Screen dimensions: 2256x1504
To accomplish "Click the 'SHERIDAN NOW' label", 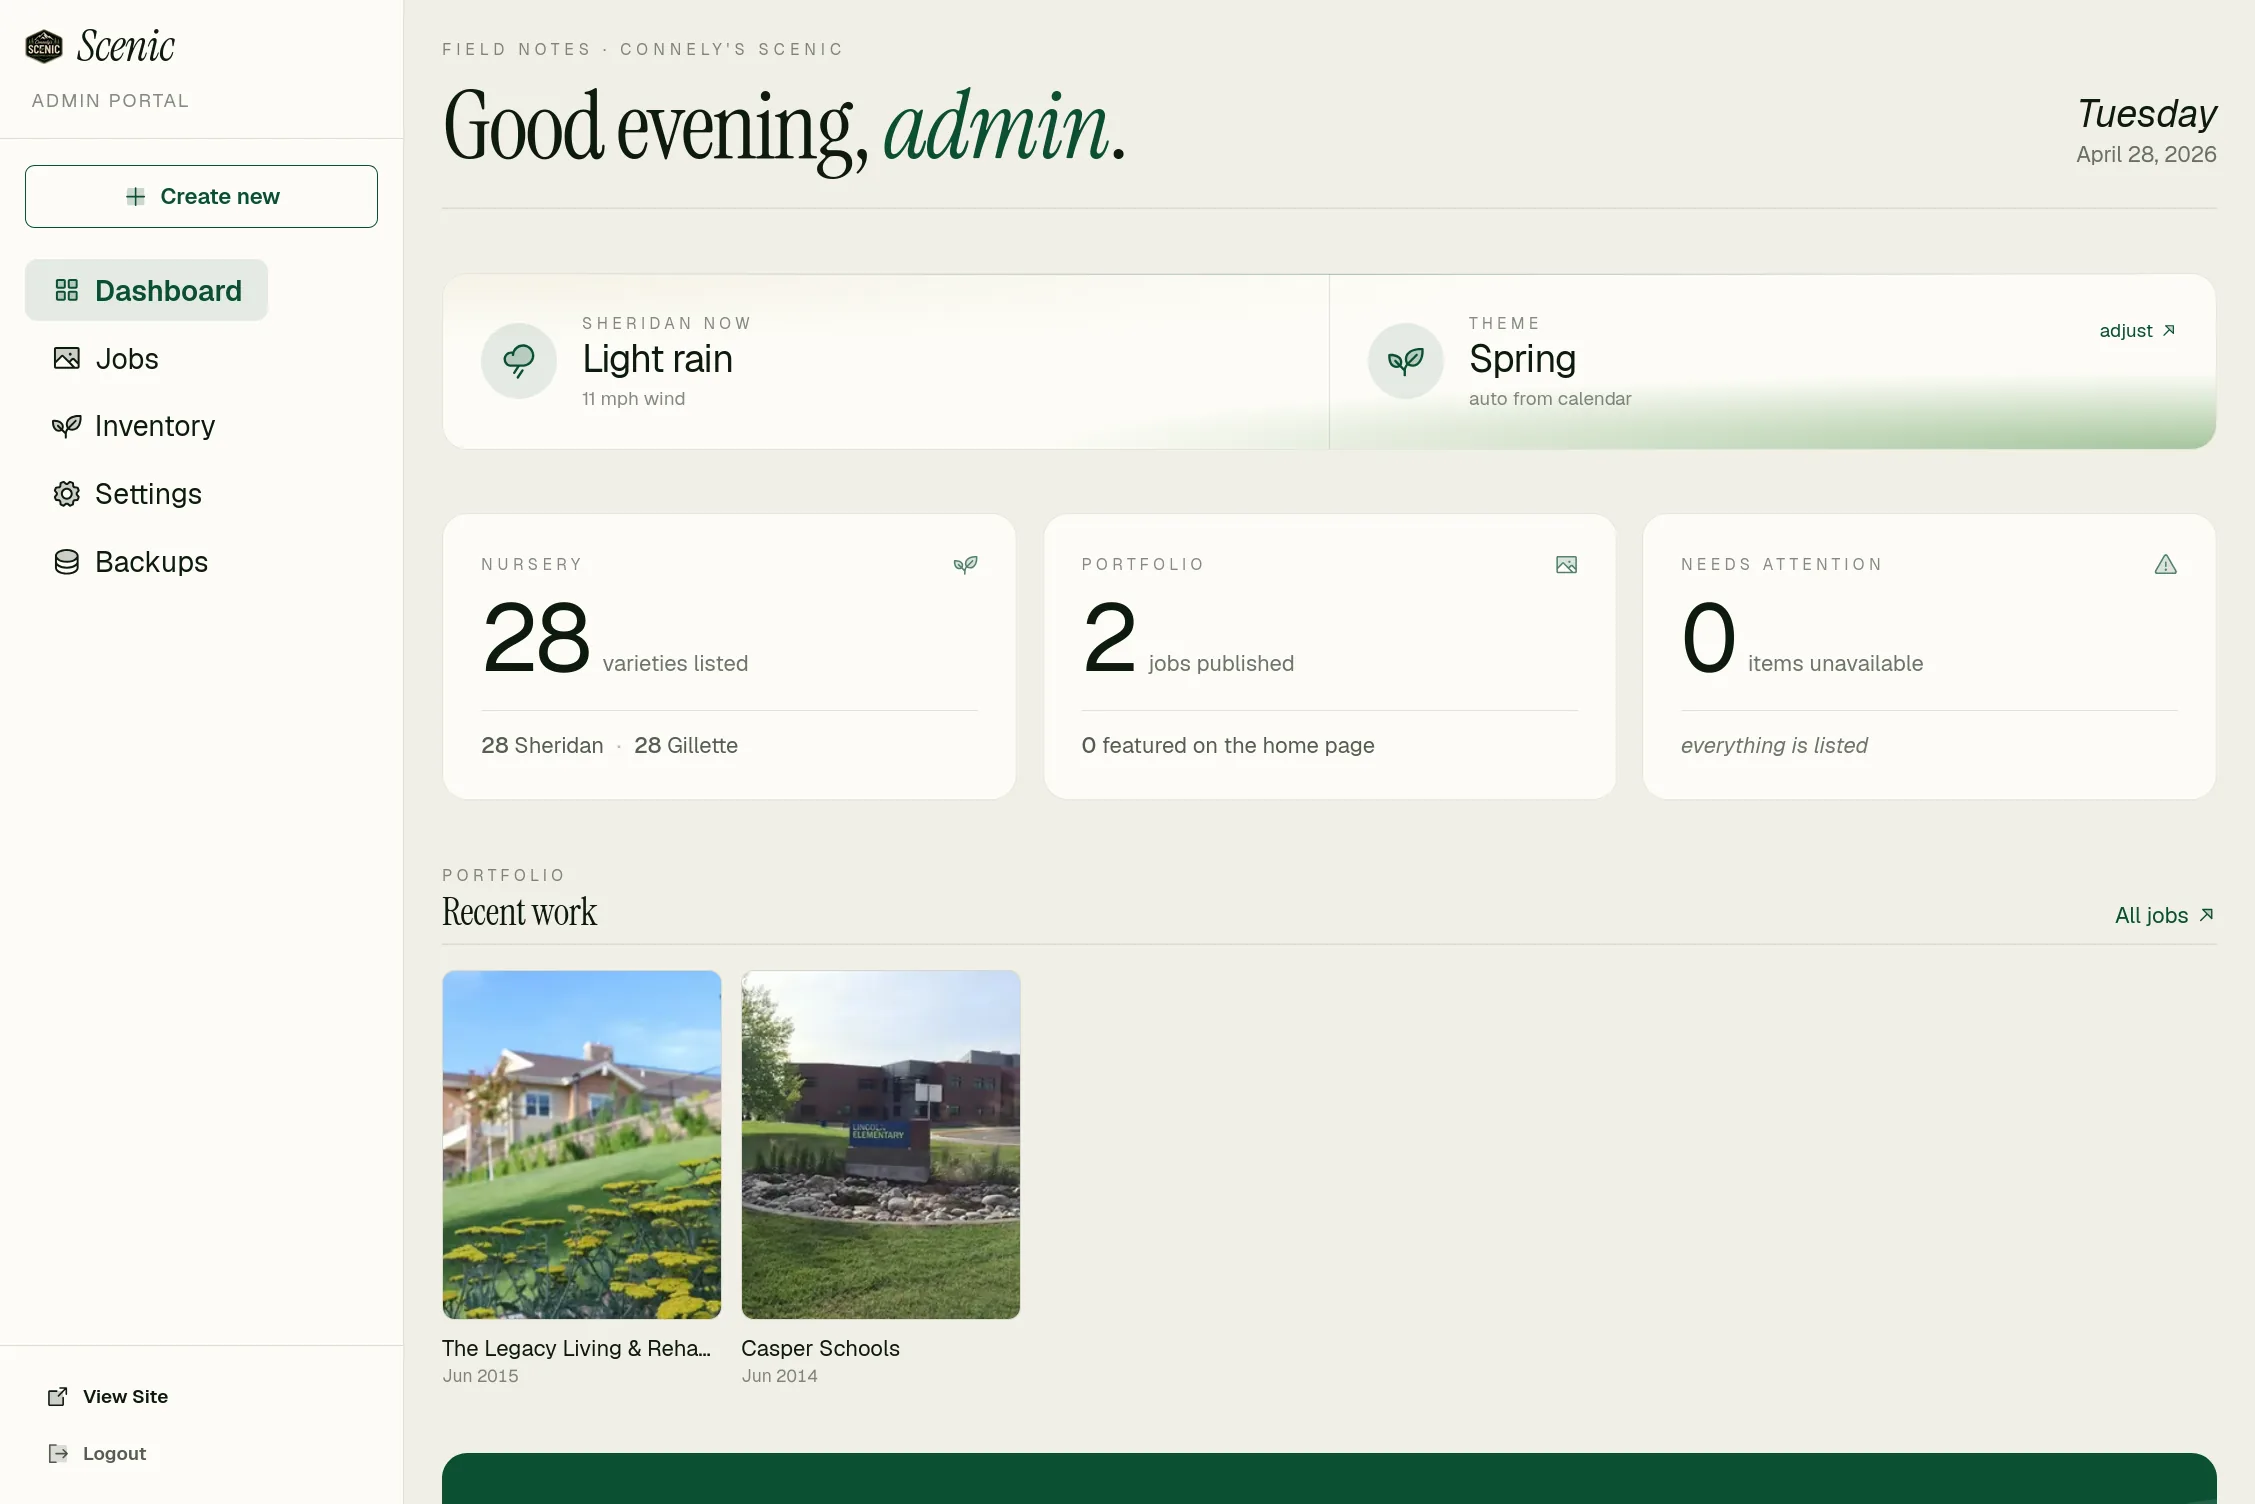I will [667, 323].
